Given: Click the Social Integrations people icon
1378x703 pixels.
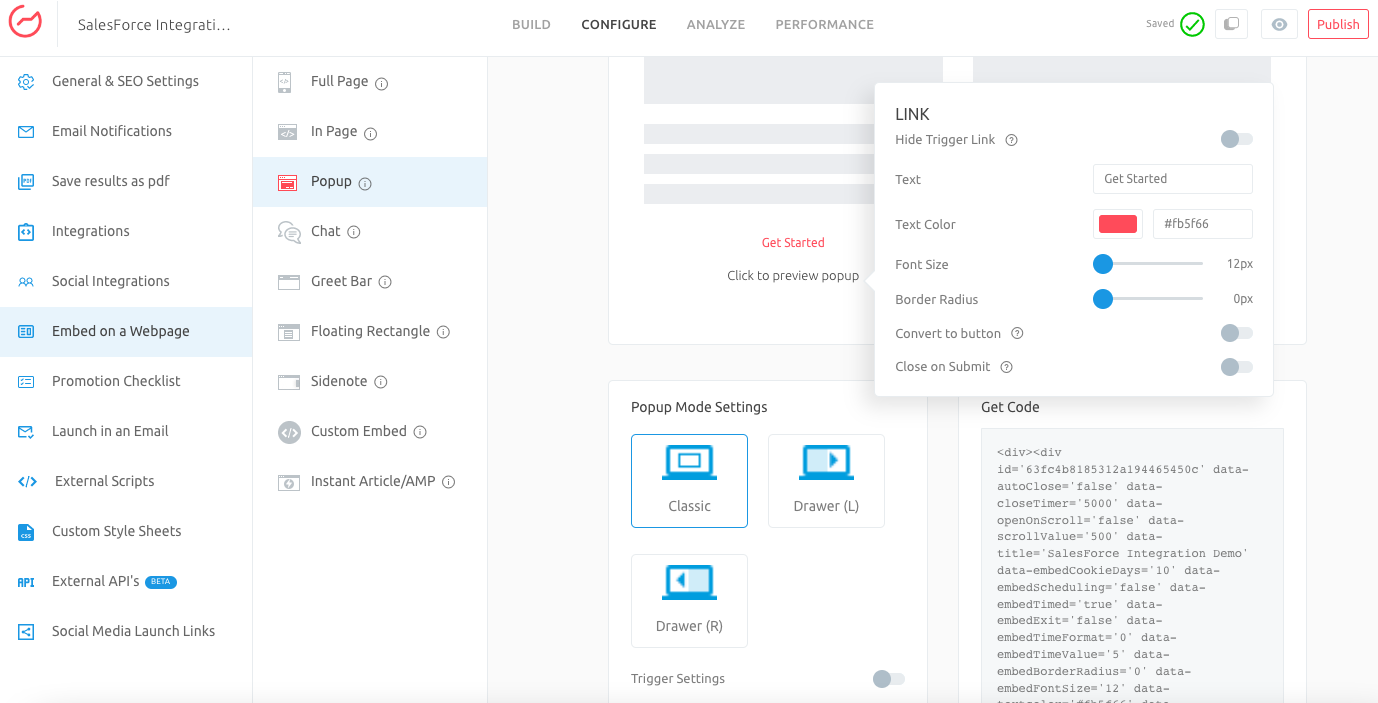Looking at the screenshot, I should point(27,281).
